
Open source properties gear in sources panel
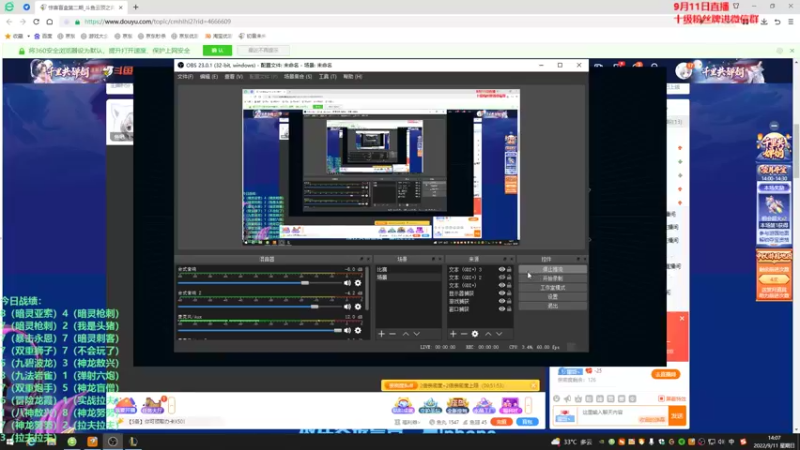(x=475, y=334)
